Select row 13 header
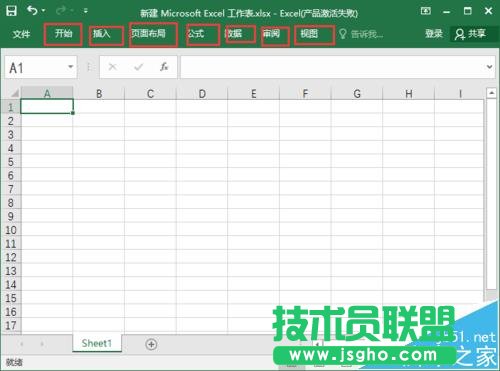 pos(11,271)
